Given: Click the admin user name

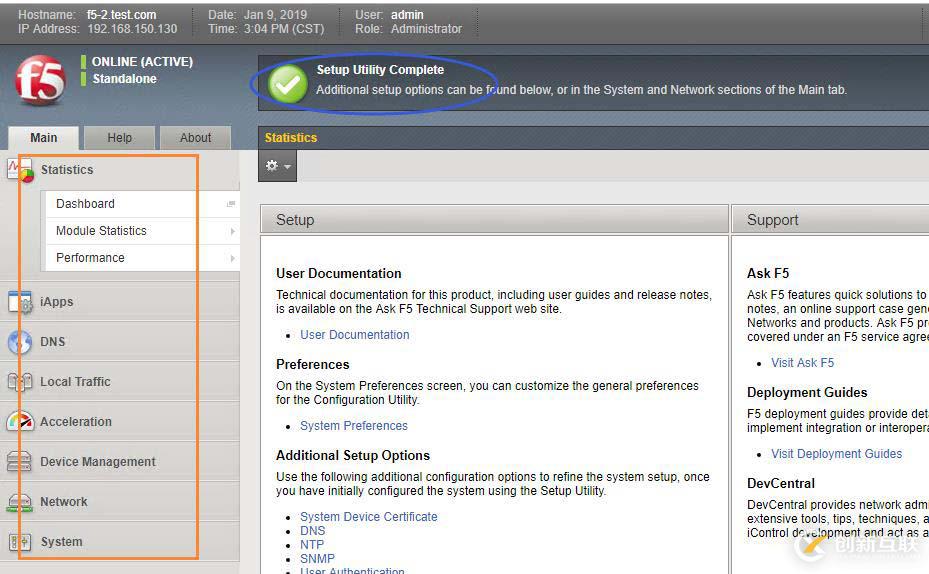Looking at the screenshot, I should [407, 15].
